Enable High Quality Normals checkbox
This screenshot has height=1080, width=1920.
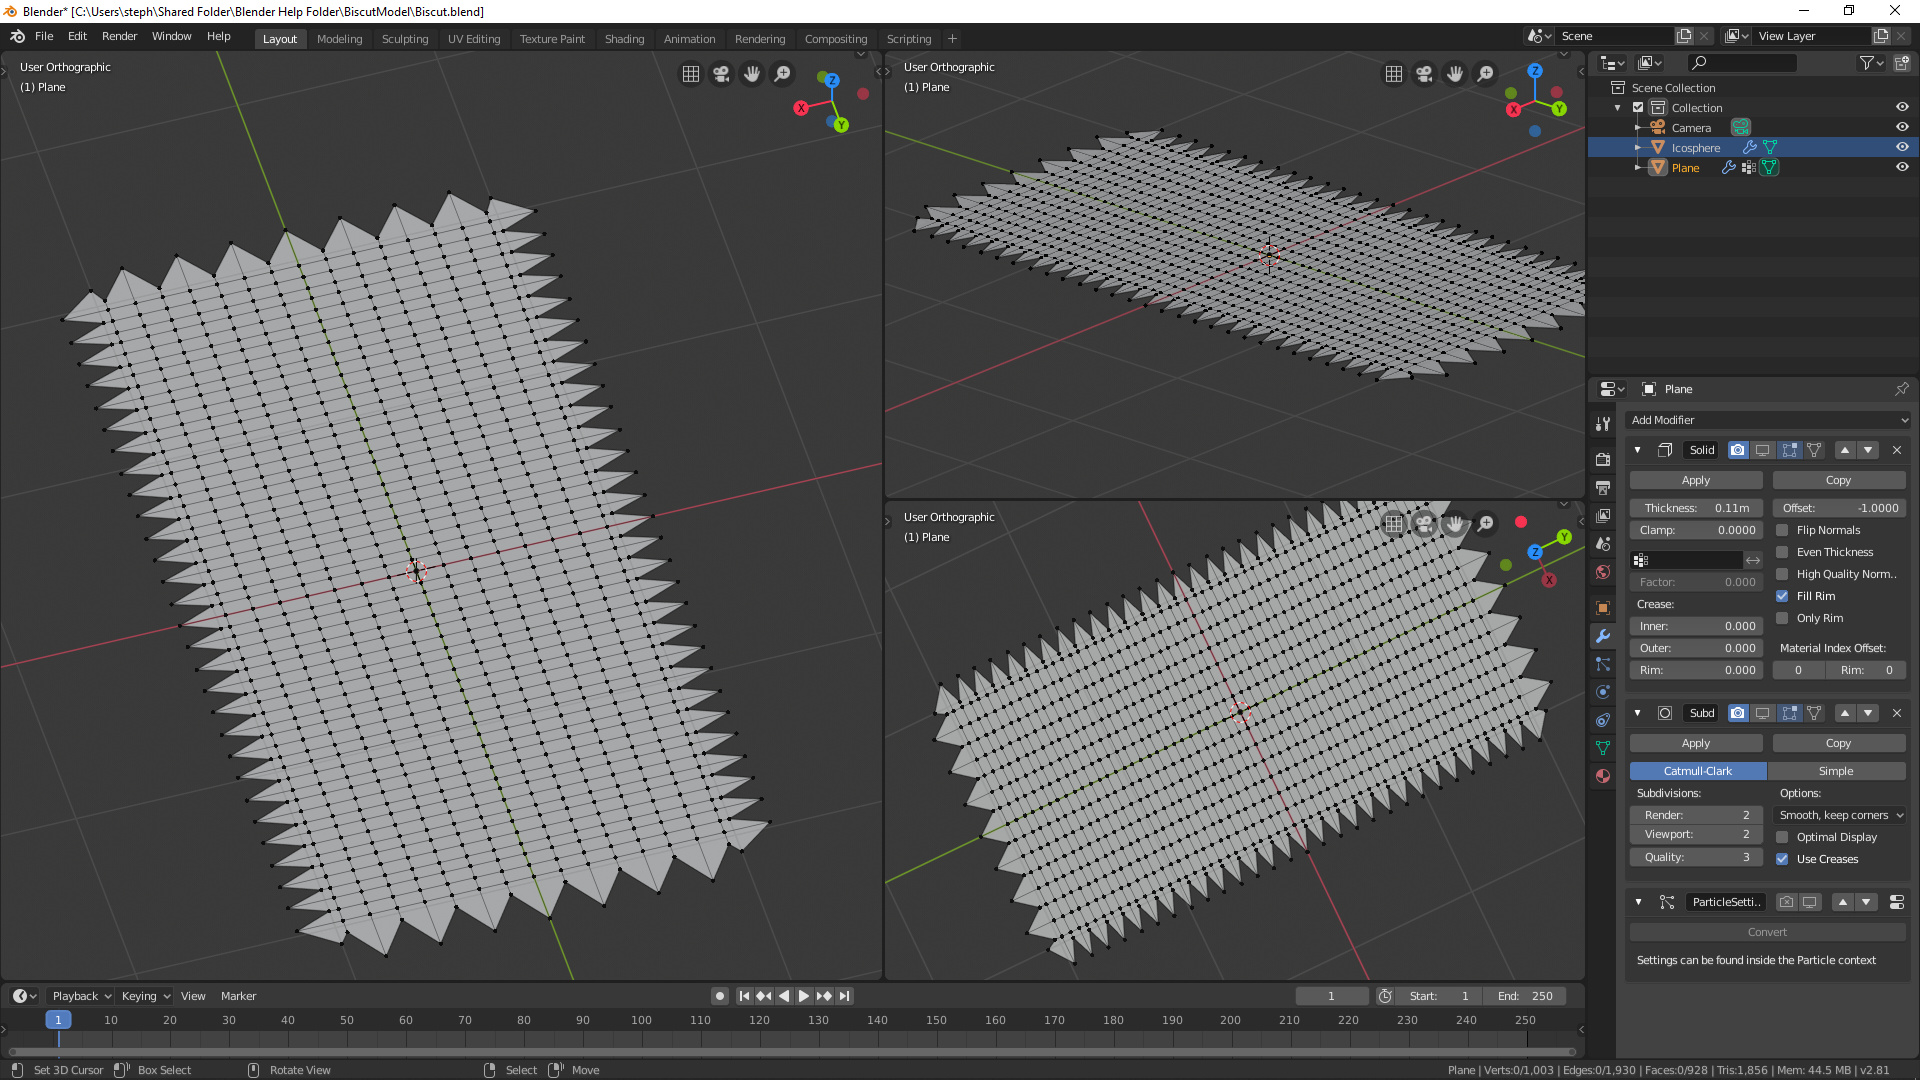[1782, 574]
